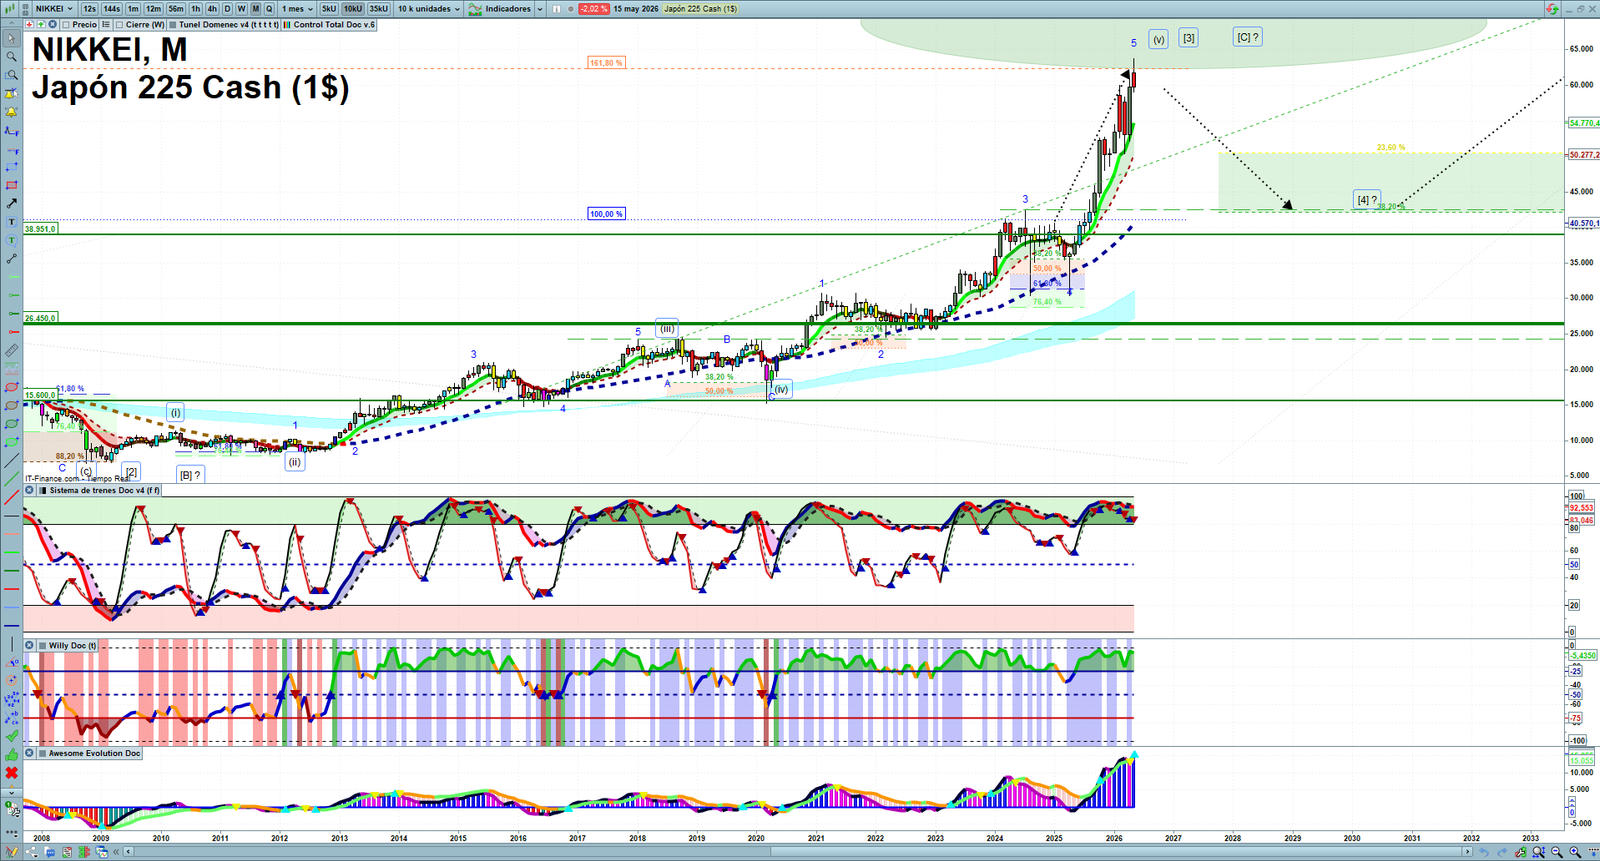This screenshot has height=861, width=1600.
Task: Click the red X delete tool
Action: pos(12,773)
